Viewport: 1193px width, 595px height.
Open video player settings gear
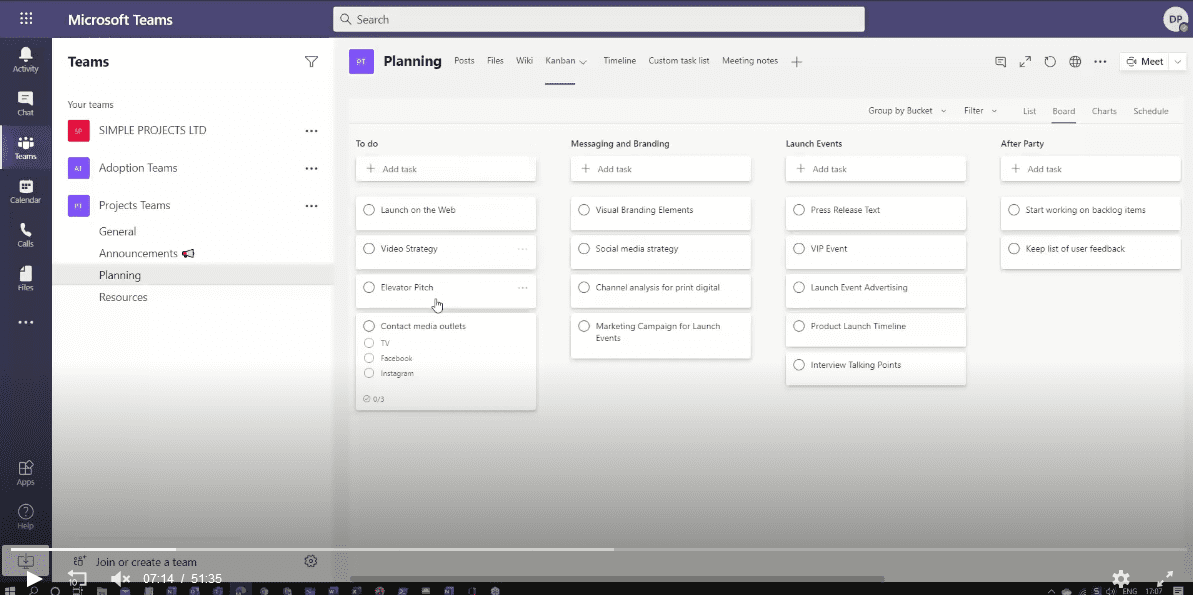(x=1121, y=578)
